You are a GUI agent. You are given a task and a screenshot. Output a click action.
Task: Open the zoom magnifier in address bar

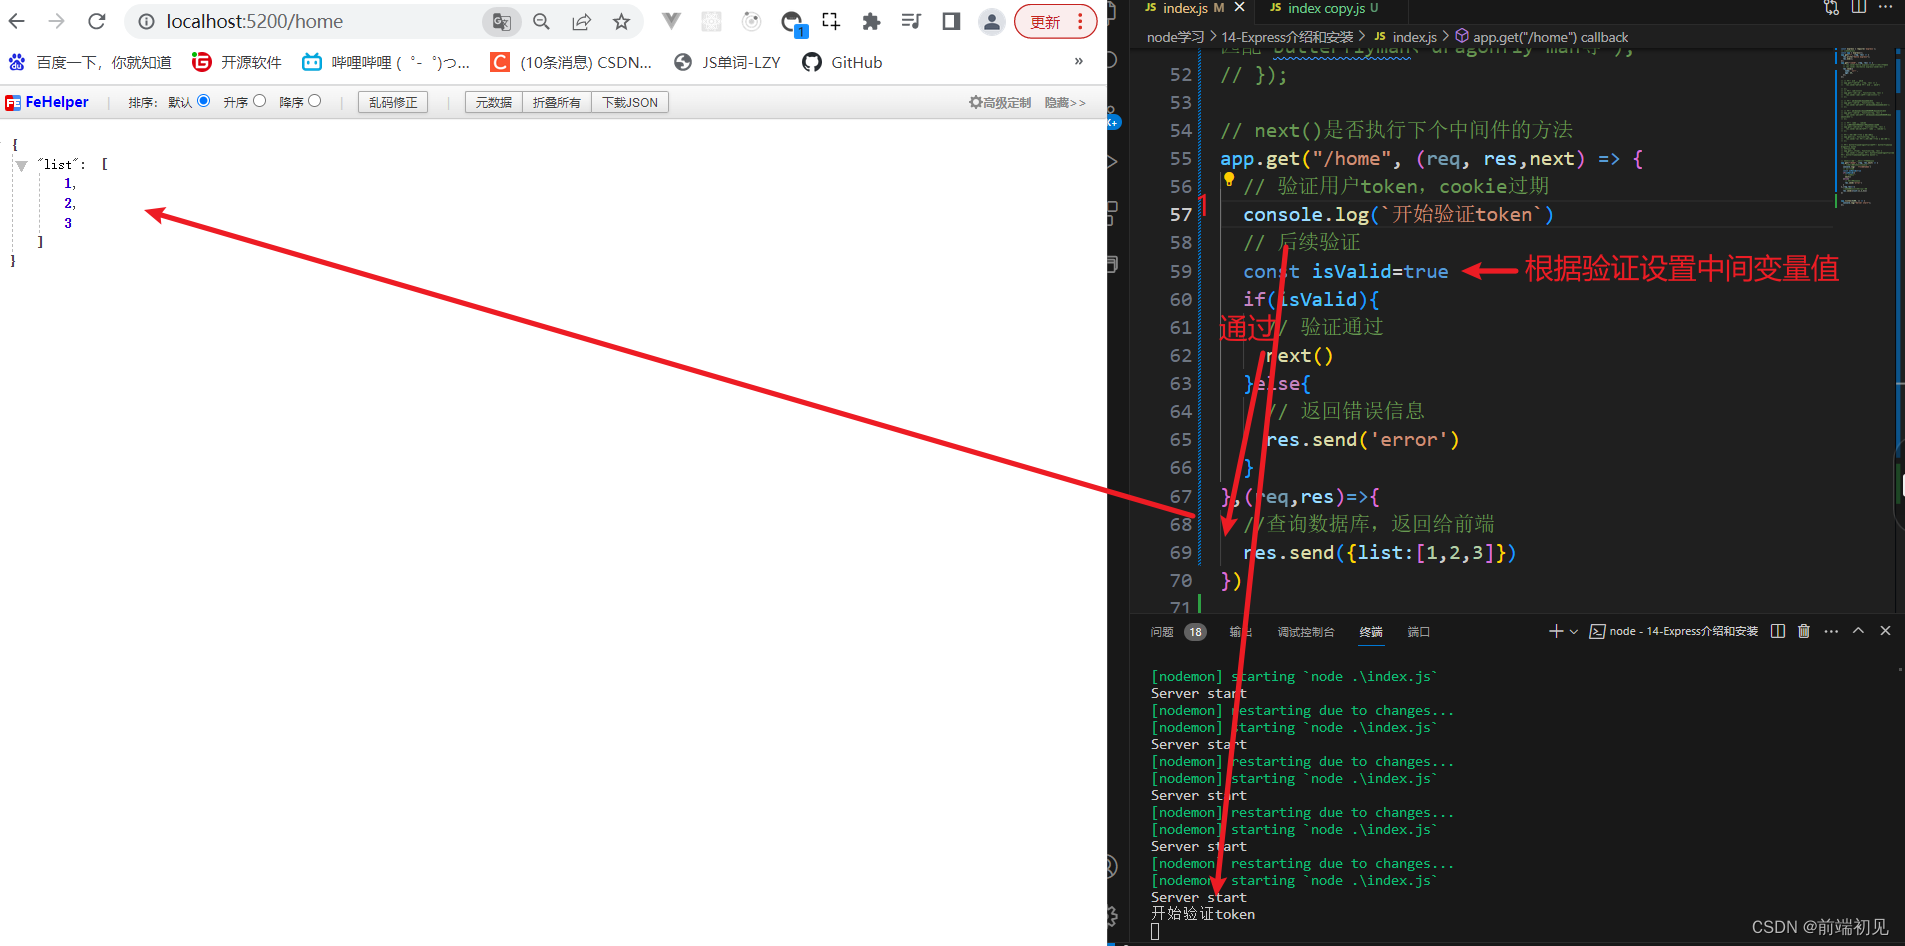click(541, 21)
